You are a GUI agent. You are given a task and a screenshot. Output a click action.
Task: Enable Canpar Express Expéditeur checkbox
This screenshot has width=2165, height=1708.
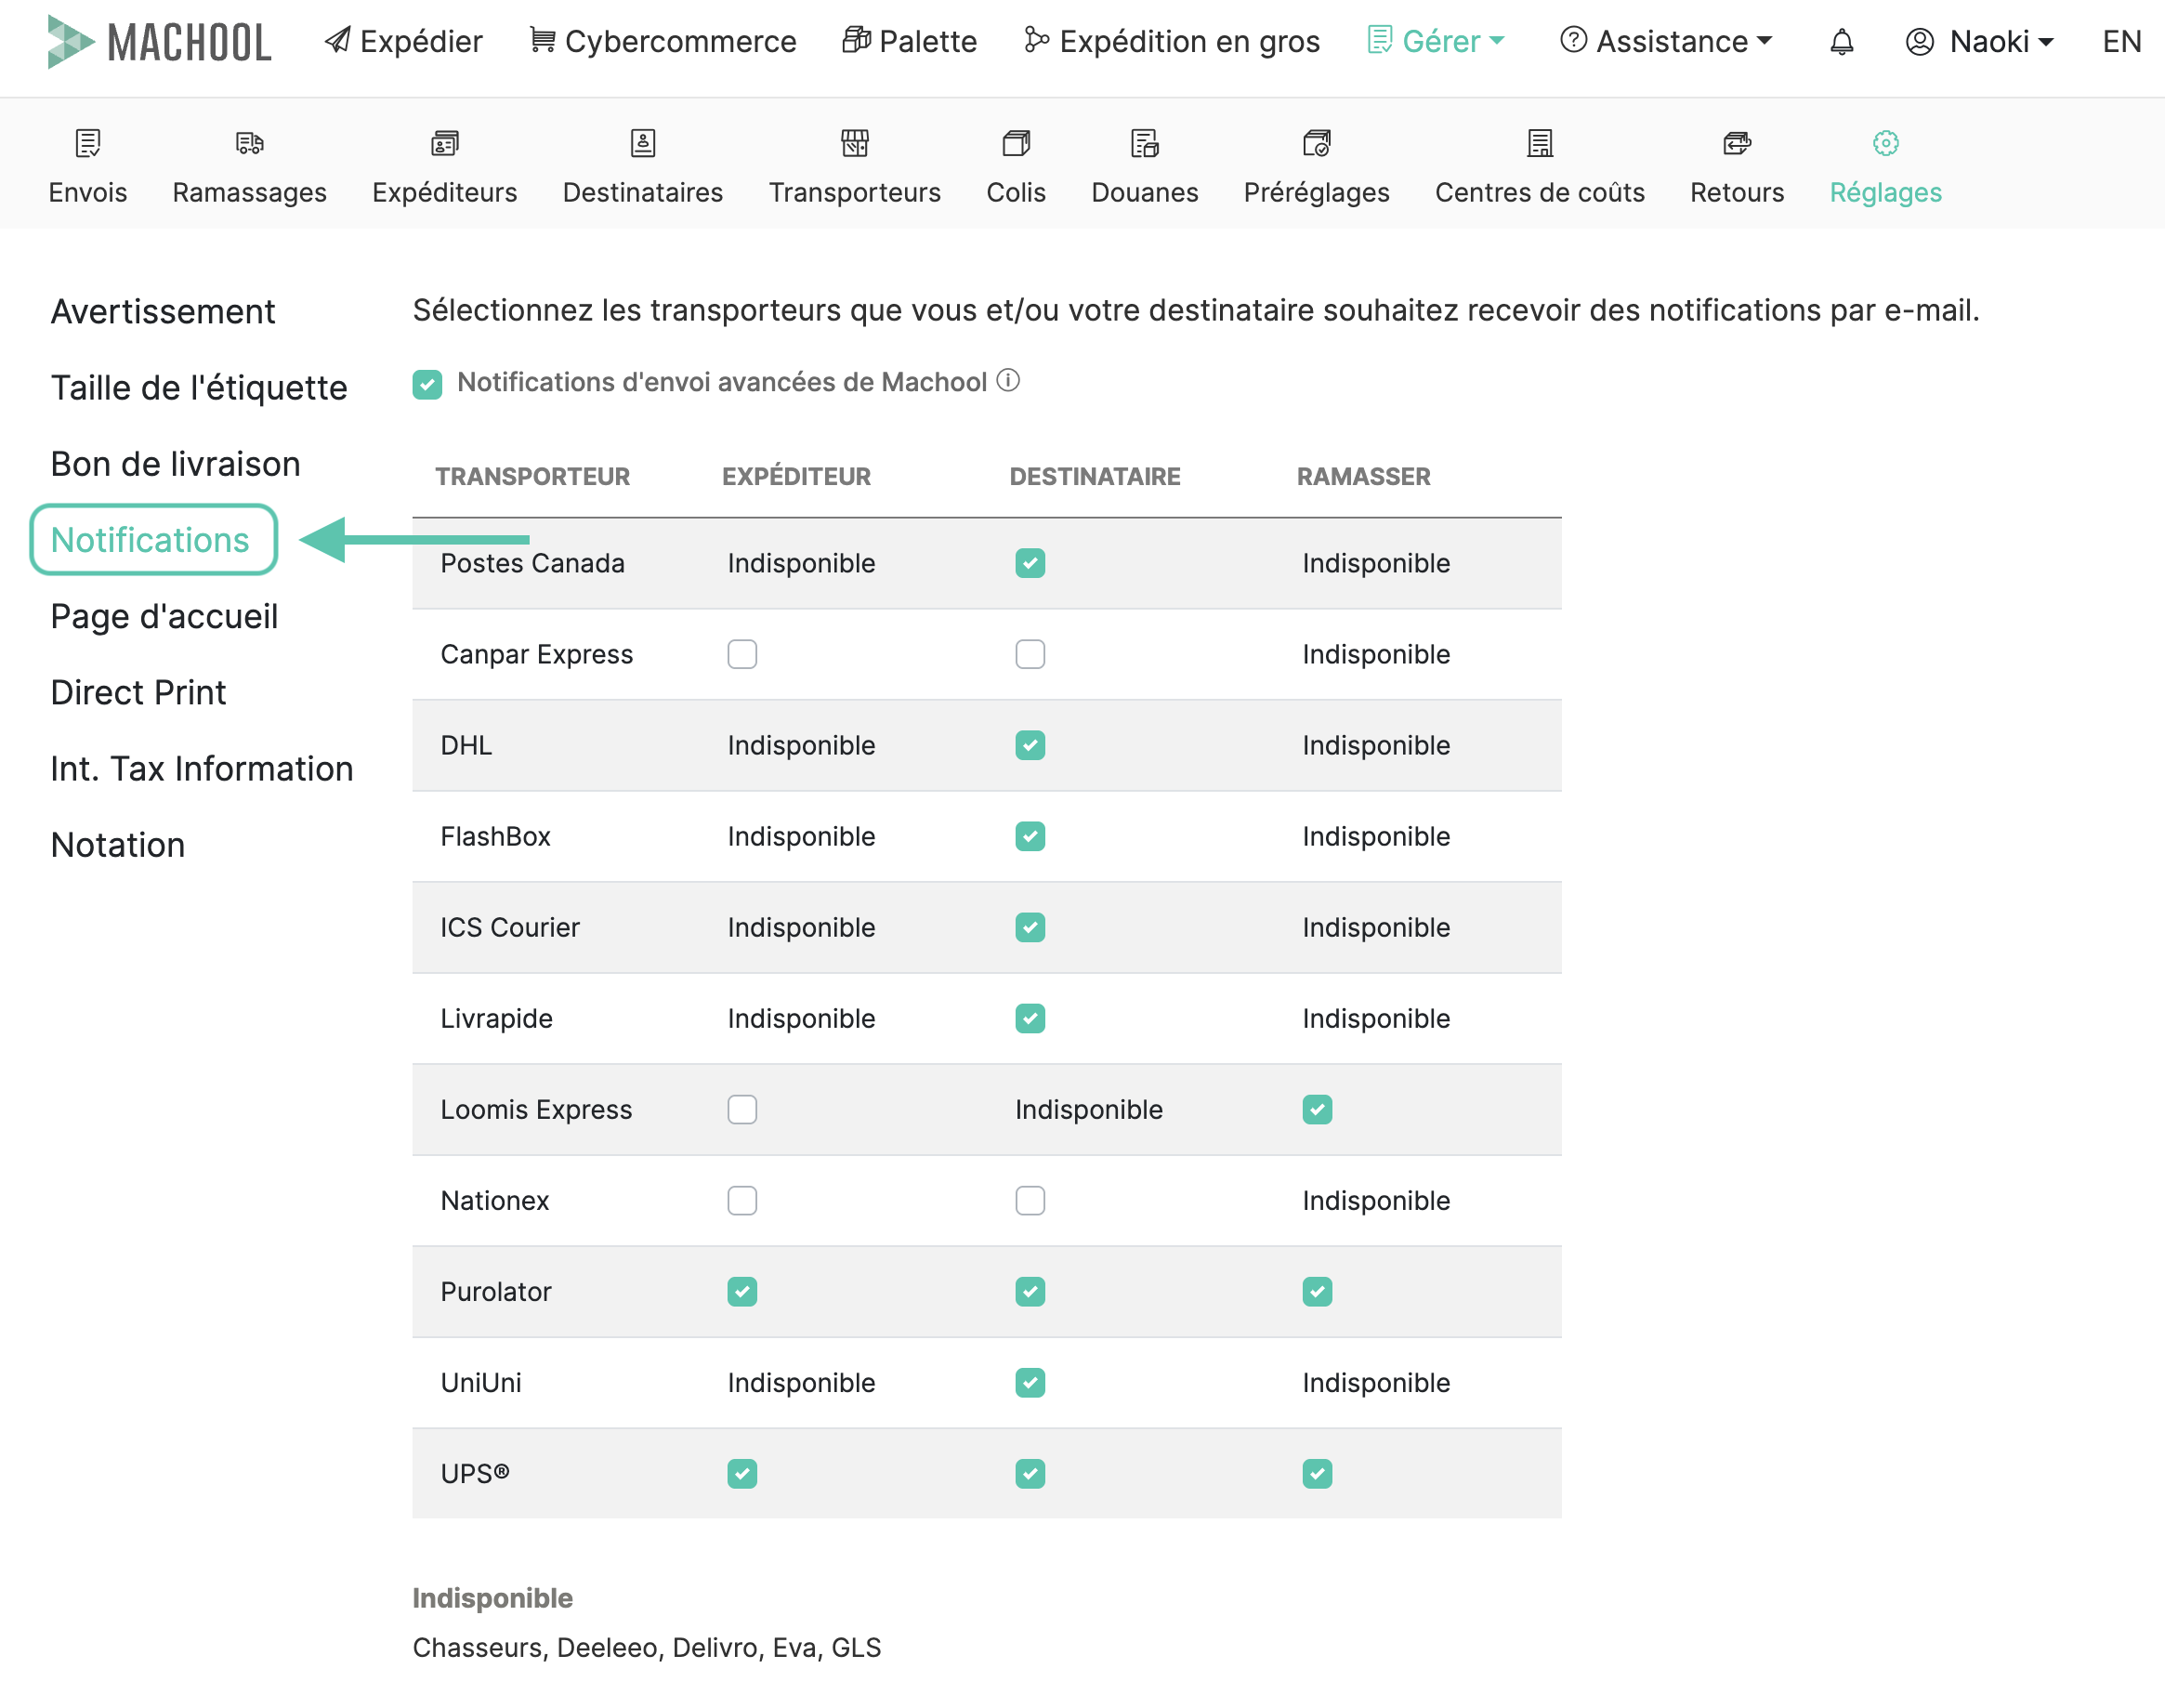pos(742,654)
